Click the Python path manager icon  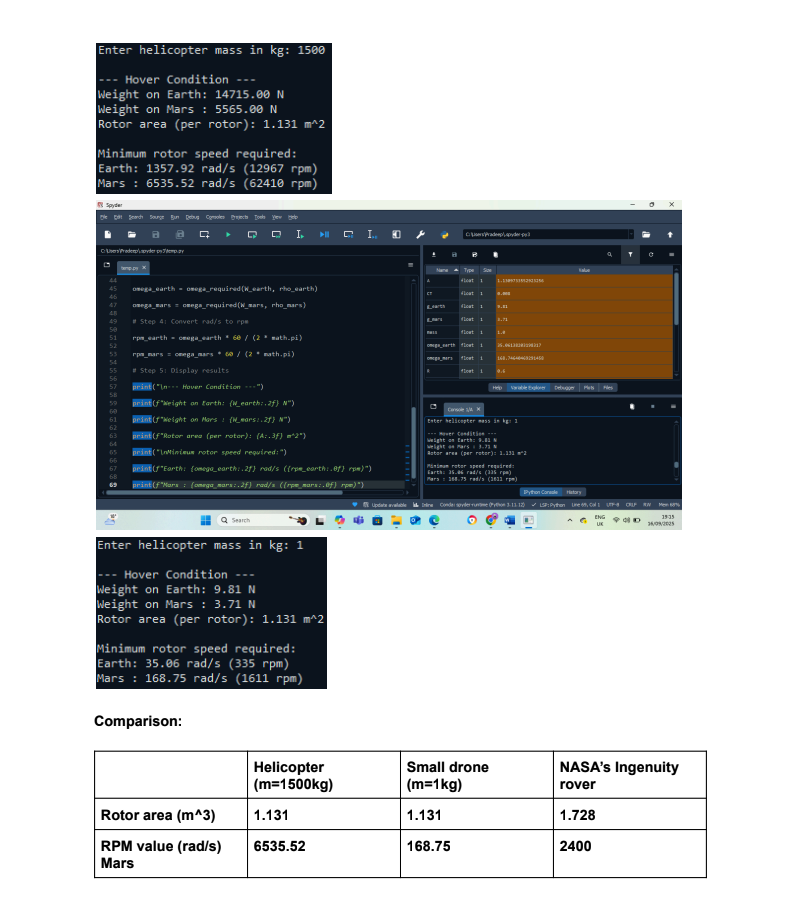click(x=444, y=234)
